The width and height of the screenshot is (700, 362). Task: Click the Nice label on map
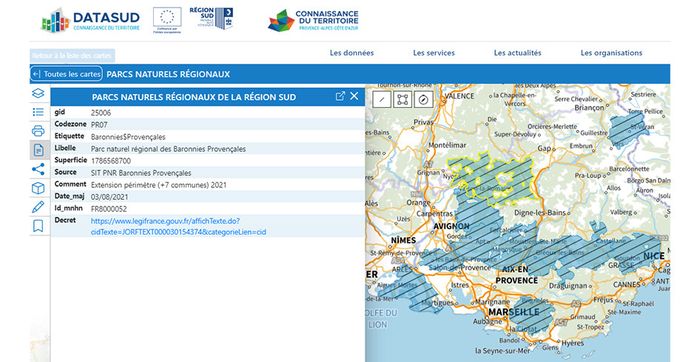(x=654, y=256)
